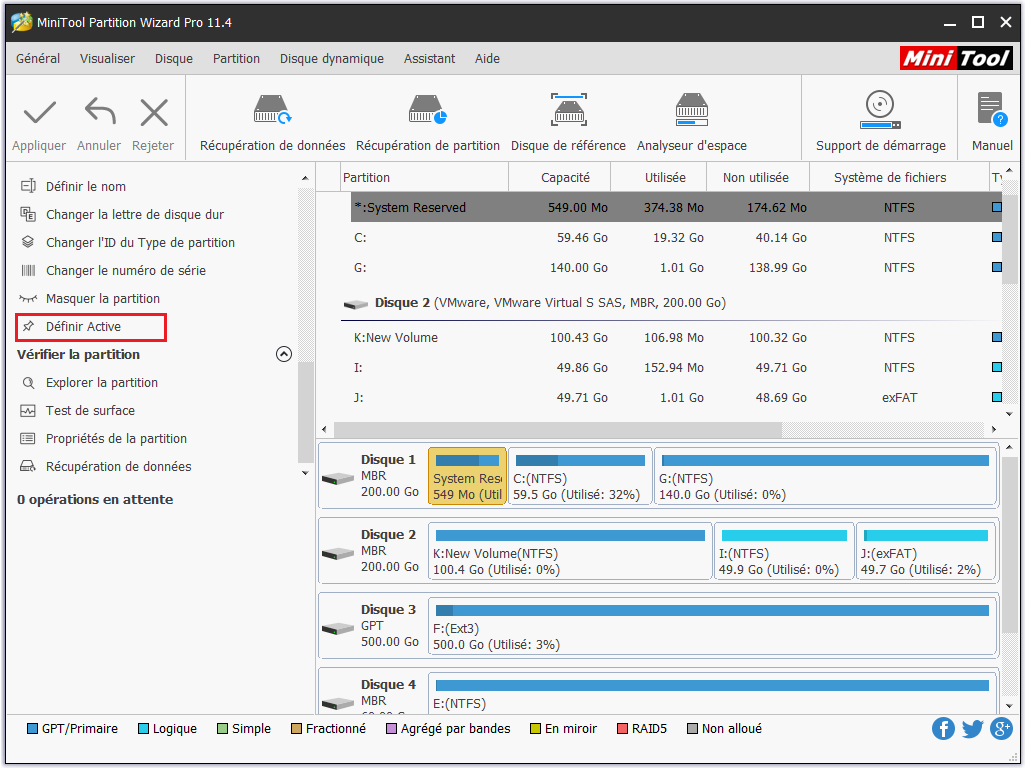Open the Disque menu
Viewport: 1025px width, 768px height.
tap(174, 59)
